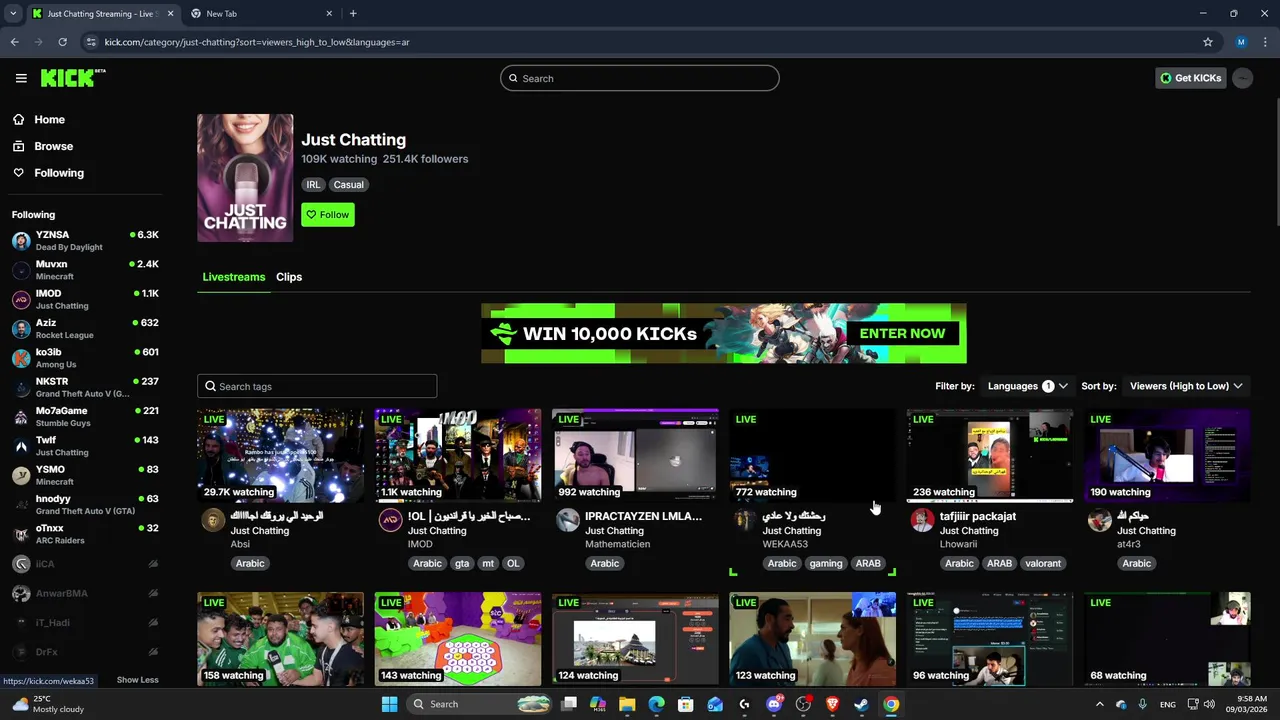Viewport: 1280px width, 720px height.
Task: Reload the page in Chrome
Action: click(x=62, y=42)
